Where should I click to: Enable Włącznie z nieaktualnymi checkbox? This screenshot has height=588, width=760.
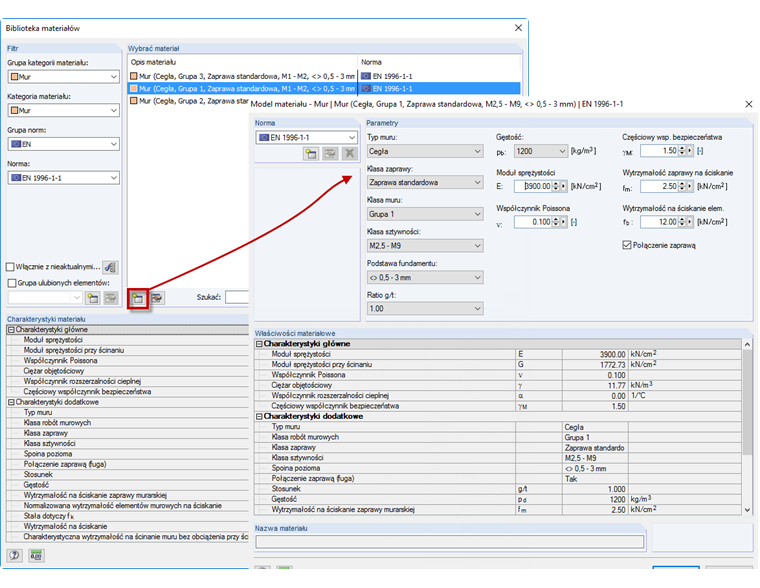point(10,267)
